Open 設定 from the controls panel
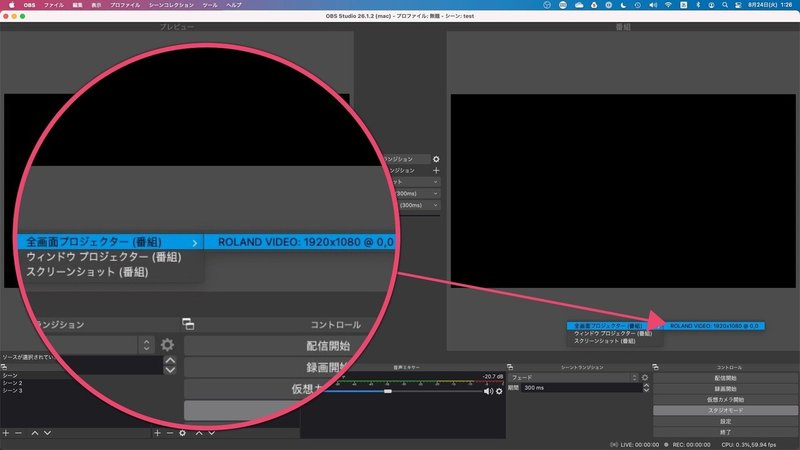 click(725, 421)
